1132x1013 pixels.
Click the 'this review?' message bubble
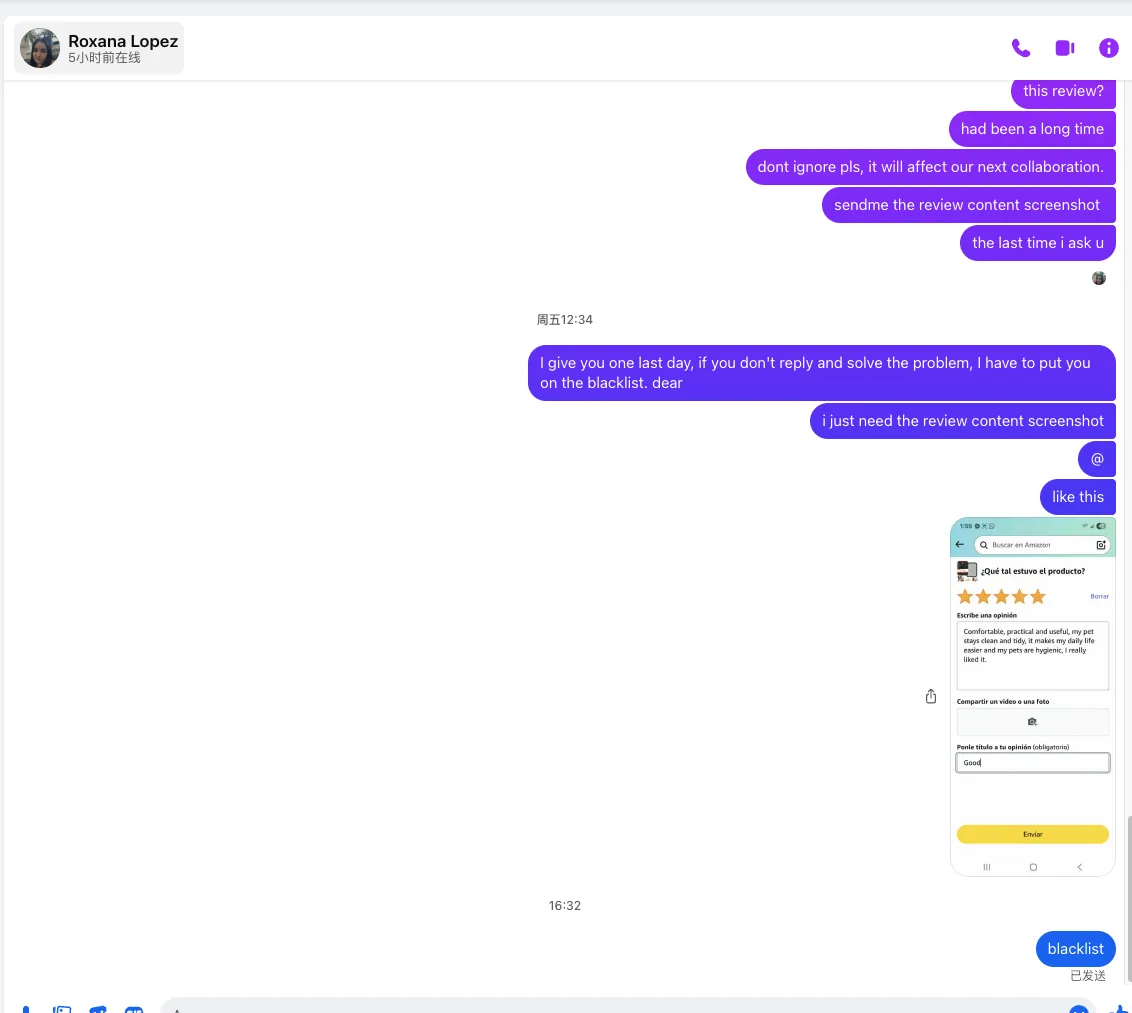(x=1063, y=92)
